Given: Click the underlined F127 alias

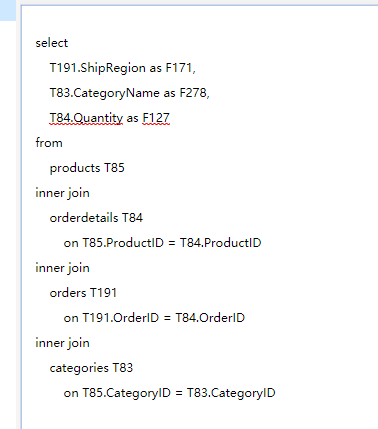Looking at the screenshot, I should (156, 118).
